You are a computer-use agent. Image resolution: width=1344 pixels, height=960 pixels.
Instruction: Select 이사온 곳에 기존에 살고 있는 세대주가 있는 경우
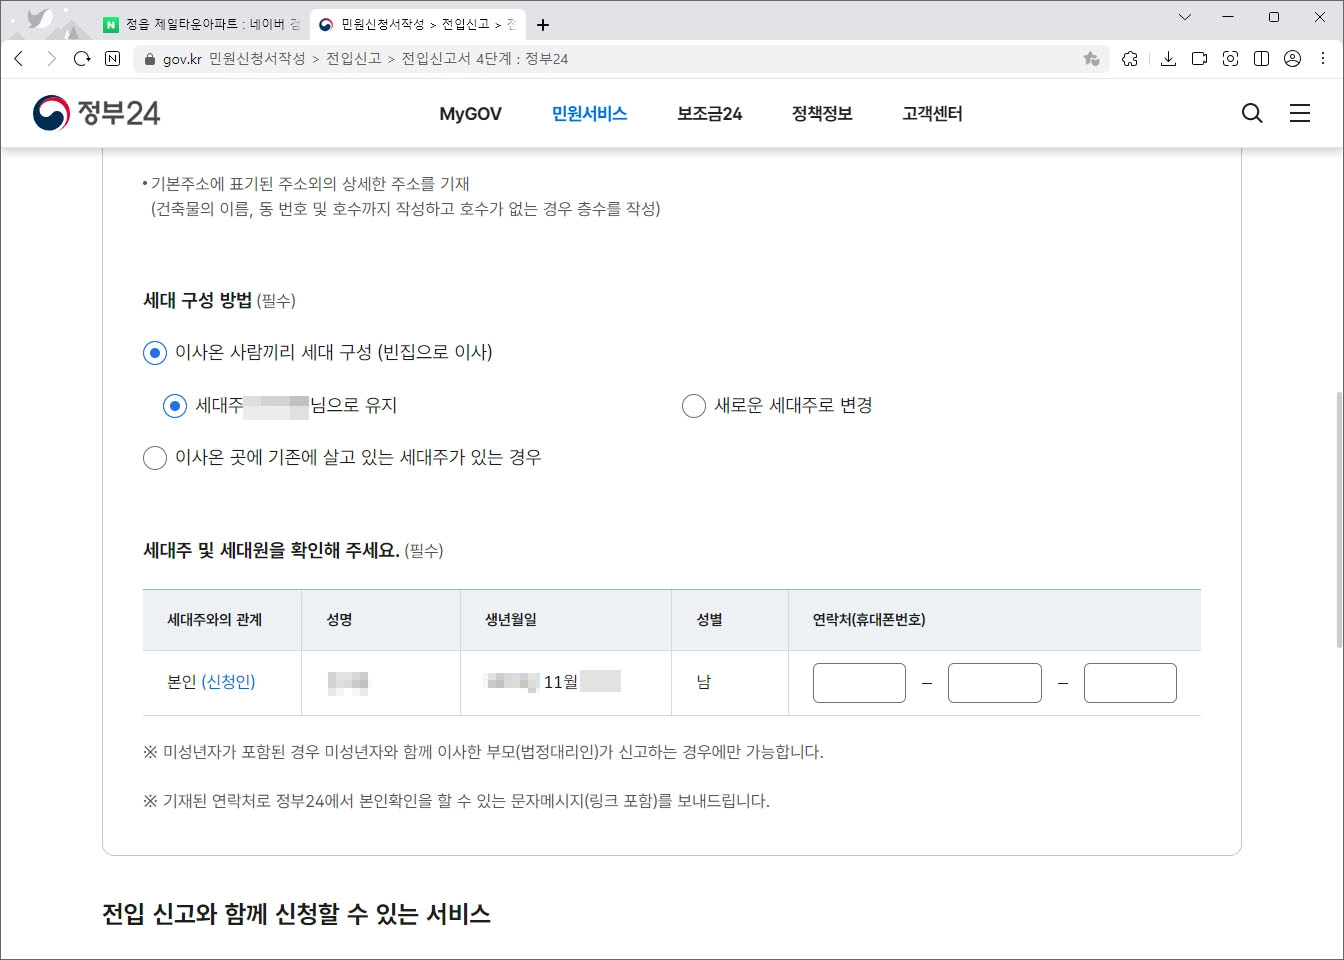(x=155, y=457)
